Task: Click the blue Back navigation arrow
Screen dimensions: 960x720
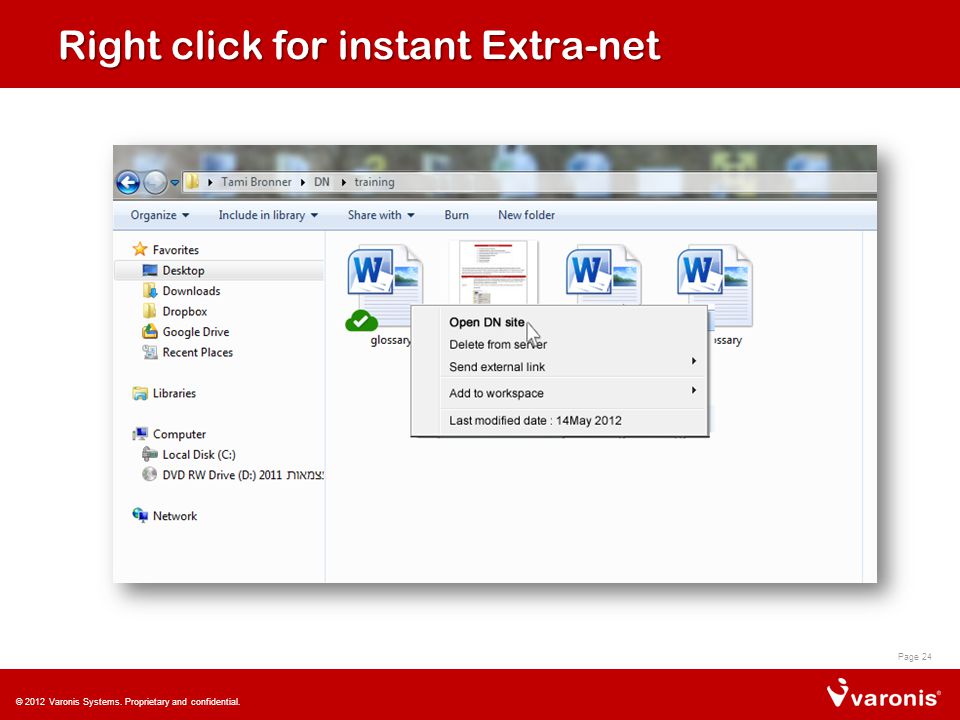Action: coord(128,182)
